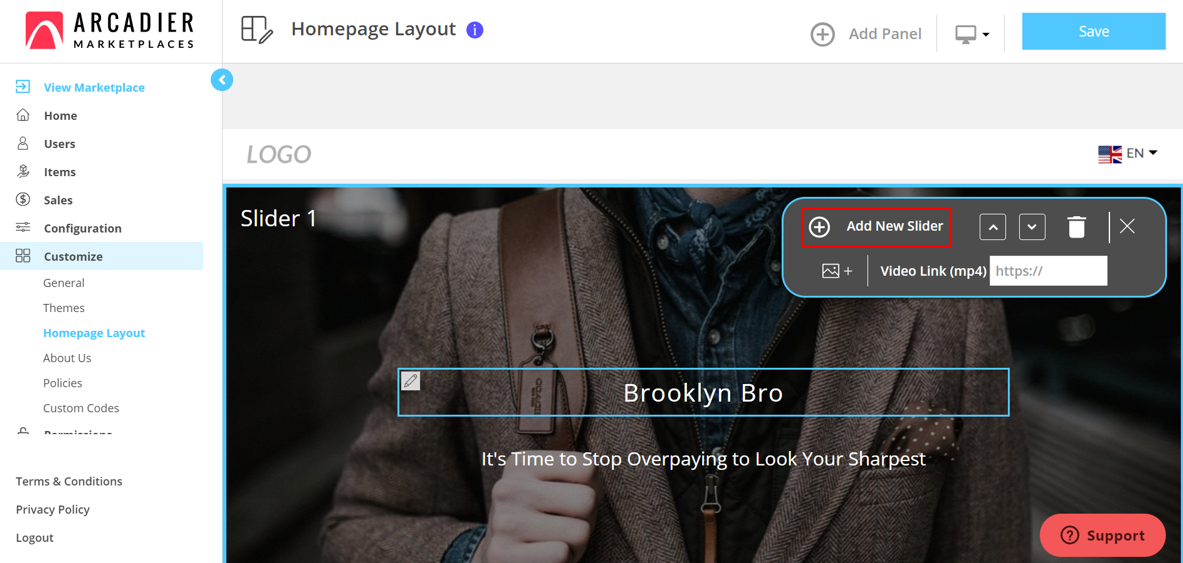The height and width of the screenshot is (563, 1183).
Task: Close the slider toolbar with X
Action: [1127, 226]
